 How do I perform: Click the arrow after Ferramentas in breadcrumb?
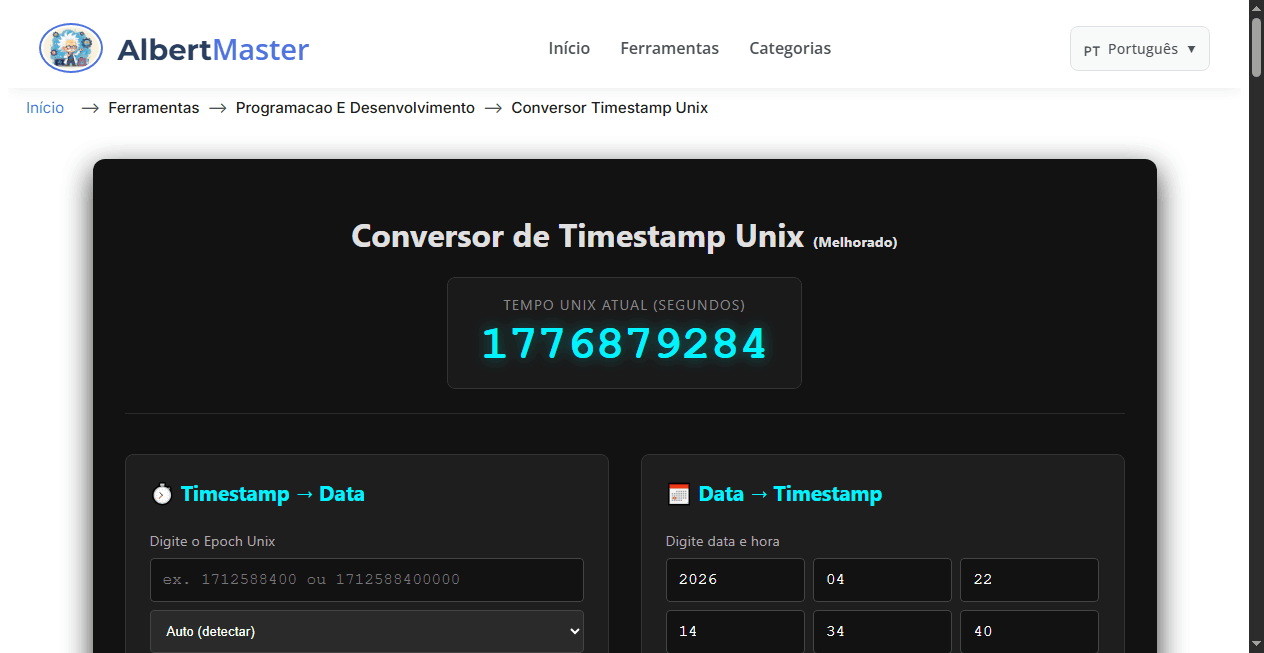click(x=217, y=107)
